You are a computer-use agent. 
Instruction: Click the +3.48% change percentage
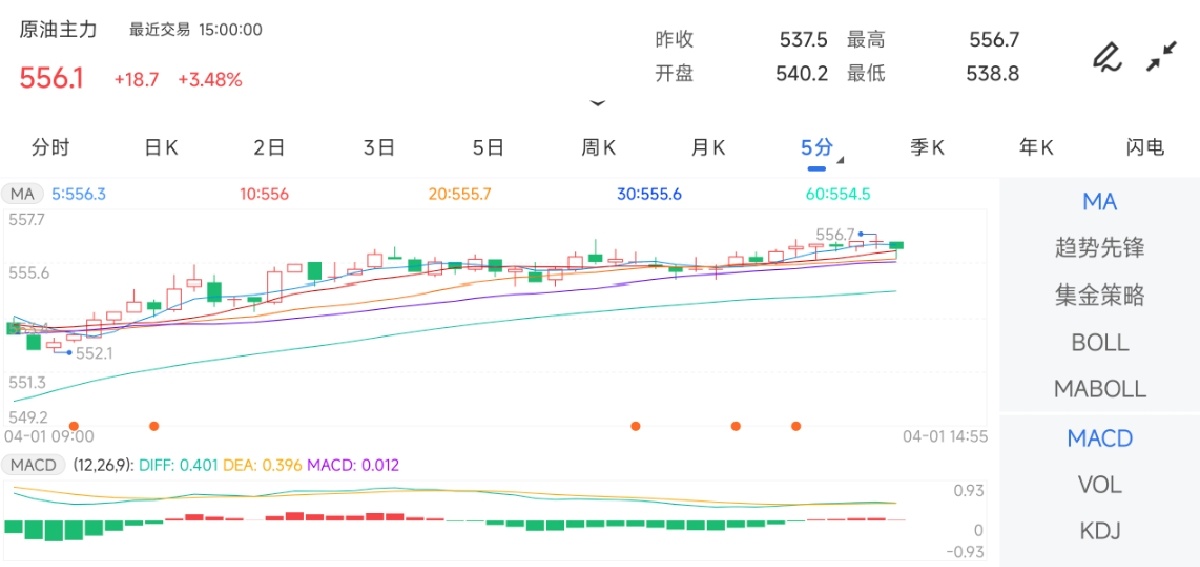click(210, 80)
